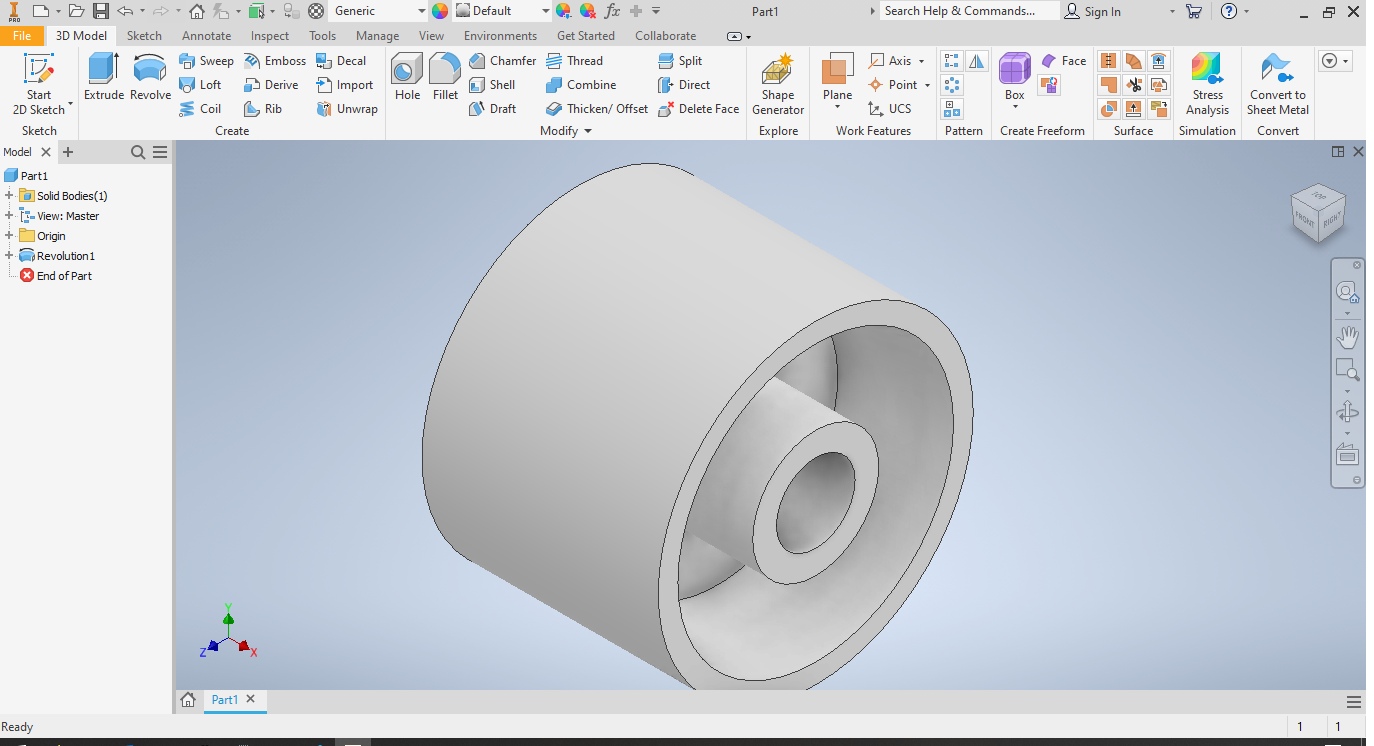Open the Autodesk shopping cart

[1194, 11]
